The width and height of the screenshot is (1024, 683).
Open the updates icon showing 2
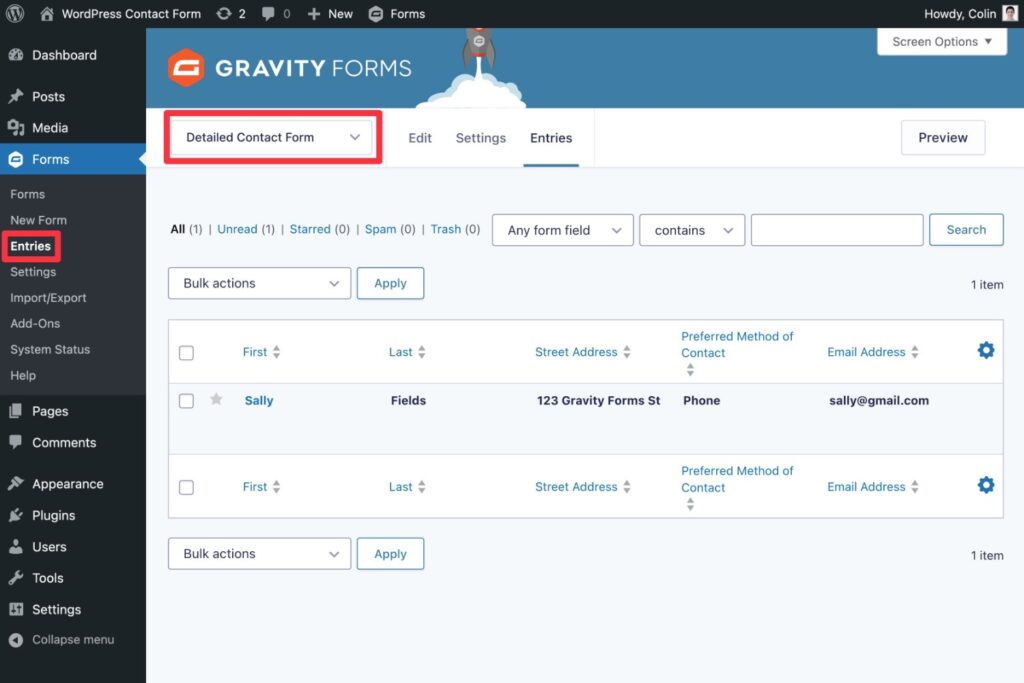[224, 14]
